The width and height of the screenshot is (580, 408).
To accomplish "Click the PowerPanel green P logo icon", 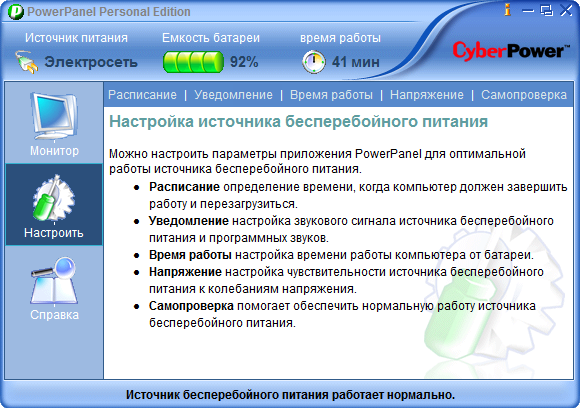I will pyautogui.click(x=16, y=12).
